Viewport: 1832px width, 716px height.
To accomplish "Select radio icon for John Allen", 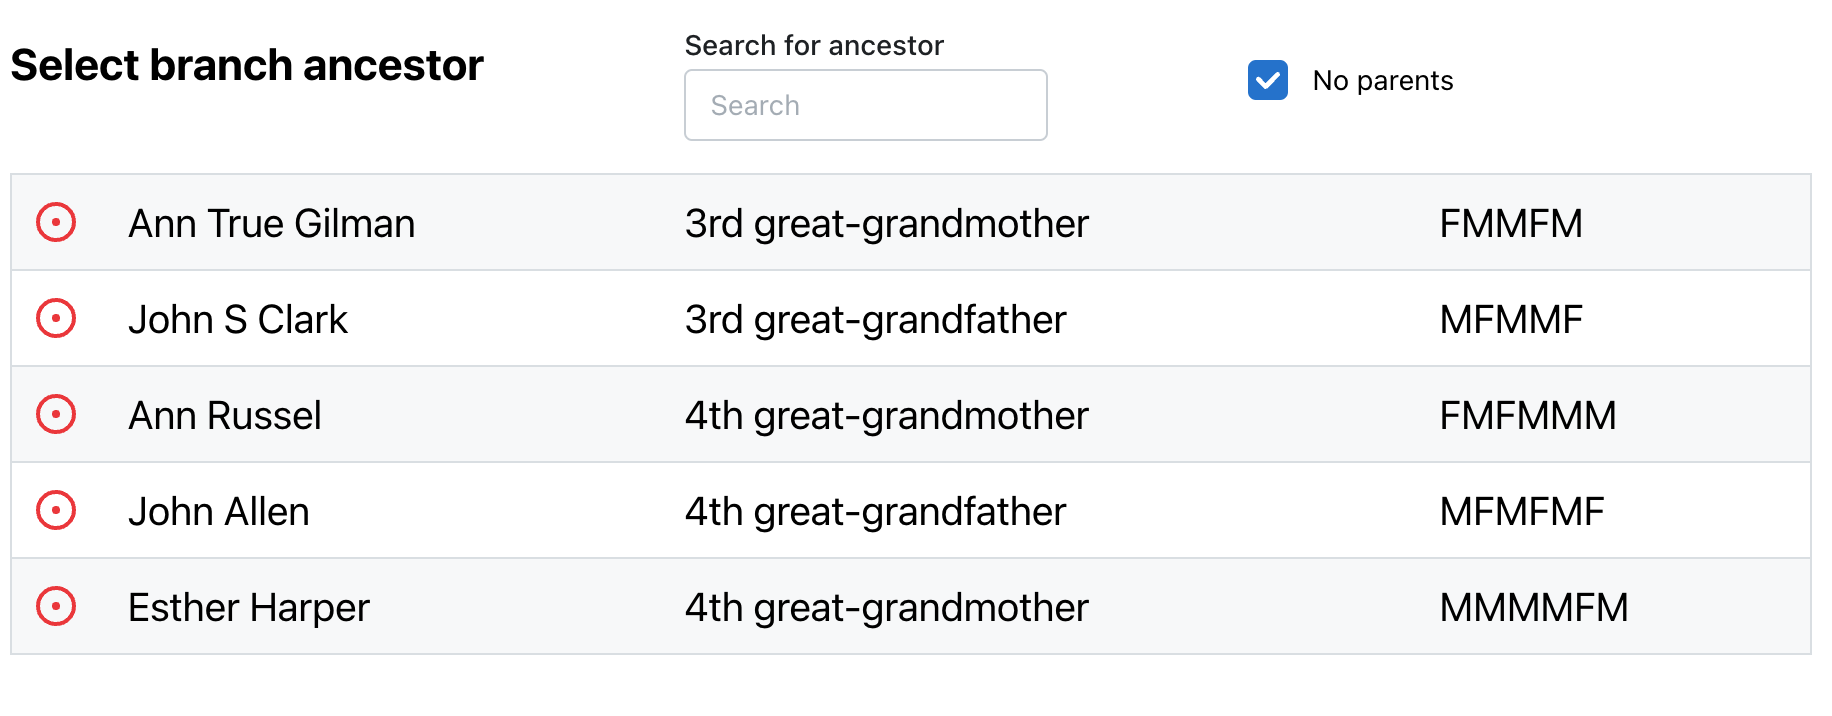I will [56, 510].
